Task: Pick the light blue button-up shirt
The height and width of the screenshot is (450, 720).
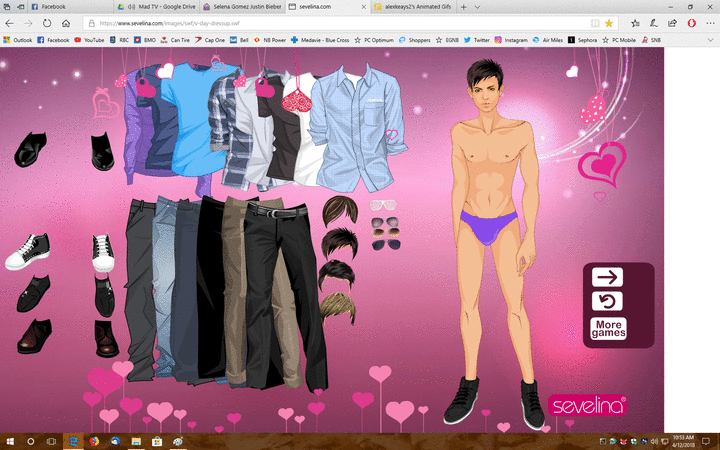Action: click(x=358, y=131)
